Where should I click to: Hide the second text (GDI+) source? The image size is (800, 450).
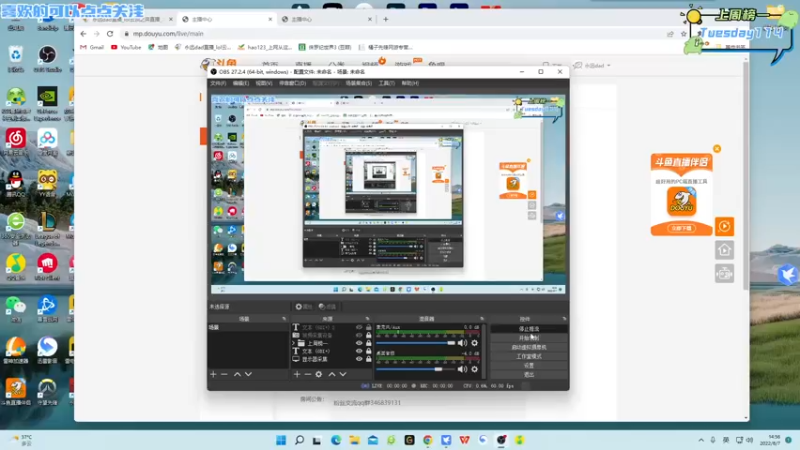359,351
